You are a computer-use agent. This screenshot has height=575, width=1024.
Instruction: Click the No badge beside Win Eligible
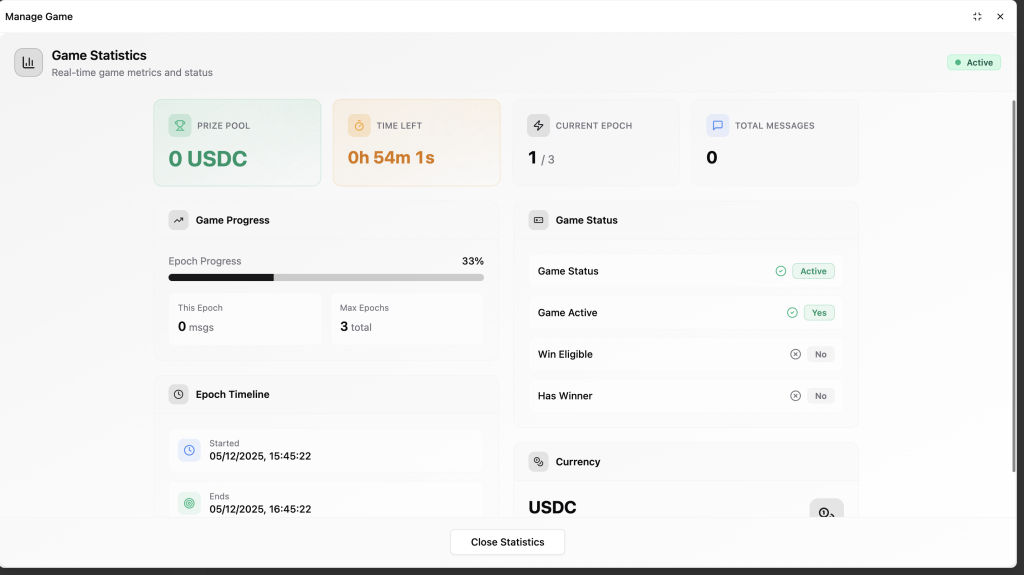[820, 354]
